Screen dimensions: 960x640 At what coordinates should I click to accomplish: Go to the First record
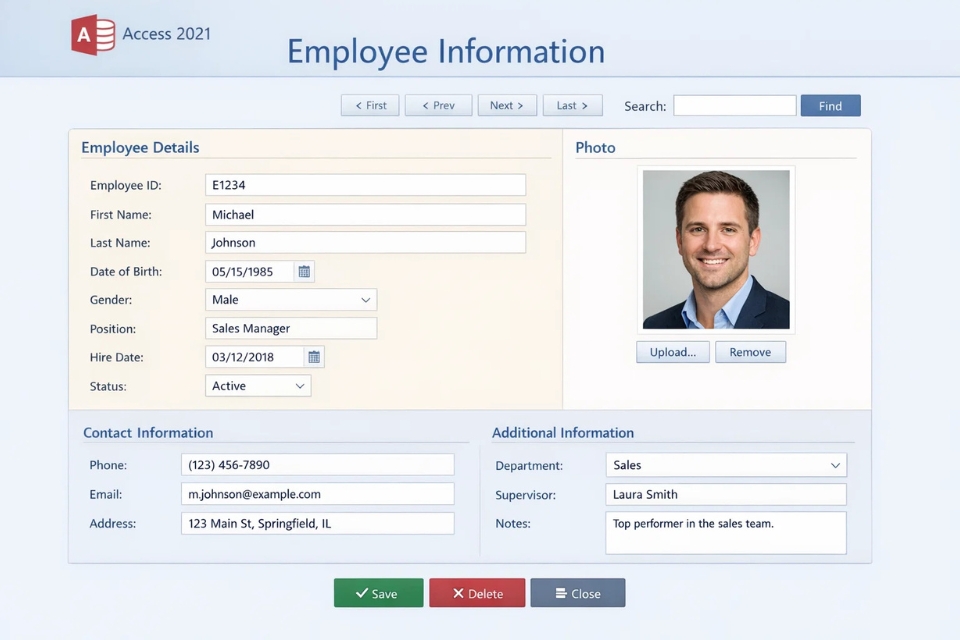pos(370,105)
